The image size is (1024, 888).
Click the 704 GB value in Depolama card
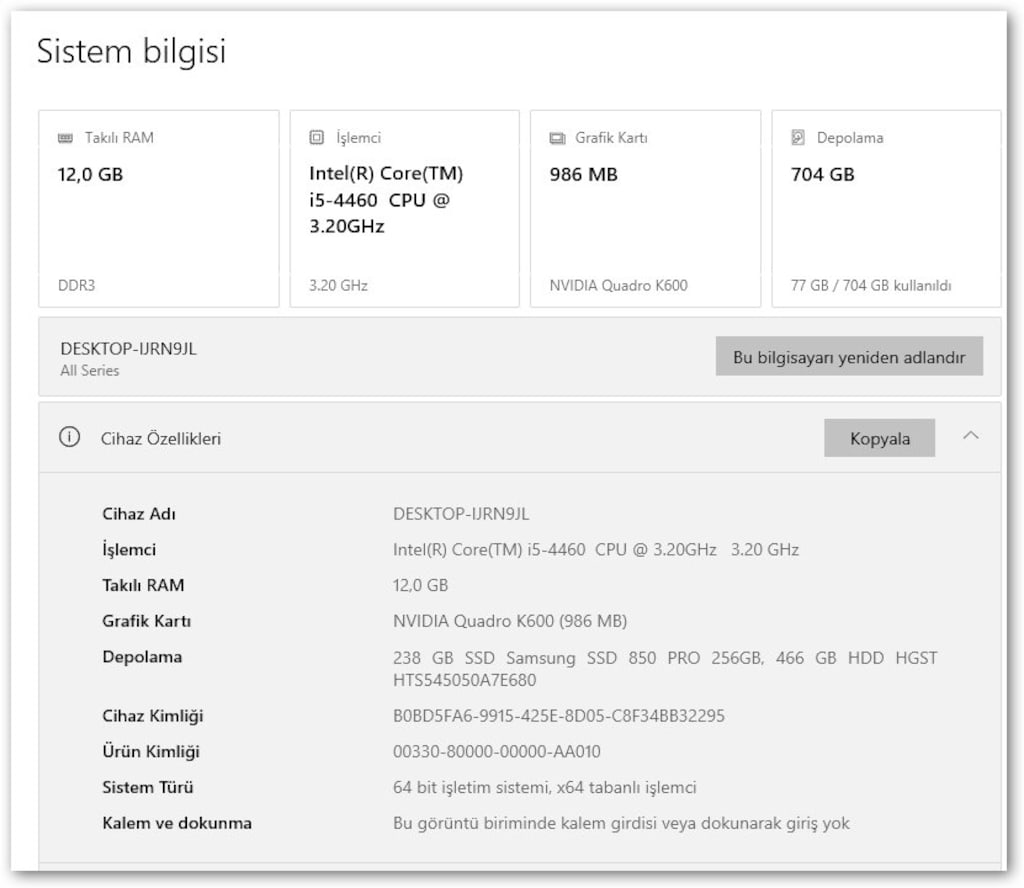coord(822,174)
